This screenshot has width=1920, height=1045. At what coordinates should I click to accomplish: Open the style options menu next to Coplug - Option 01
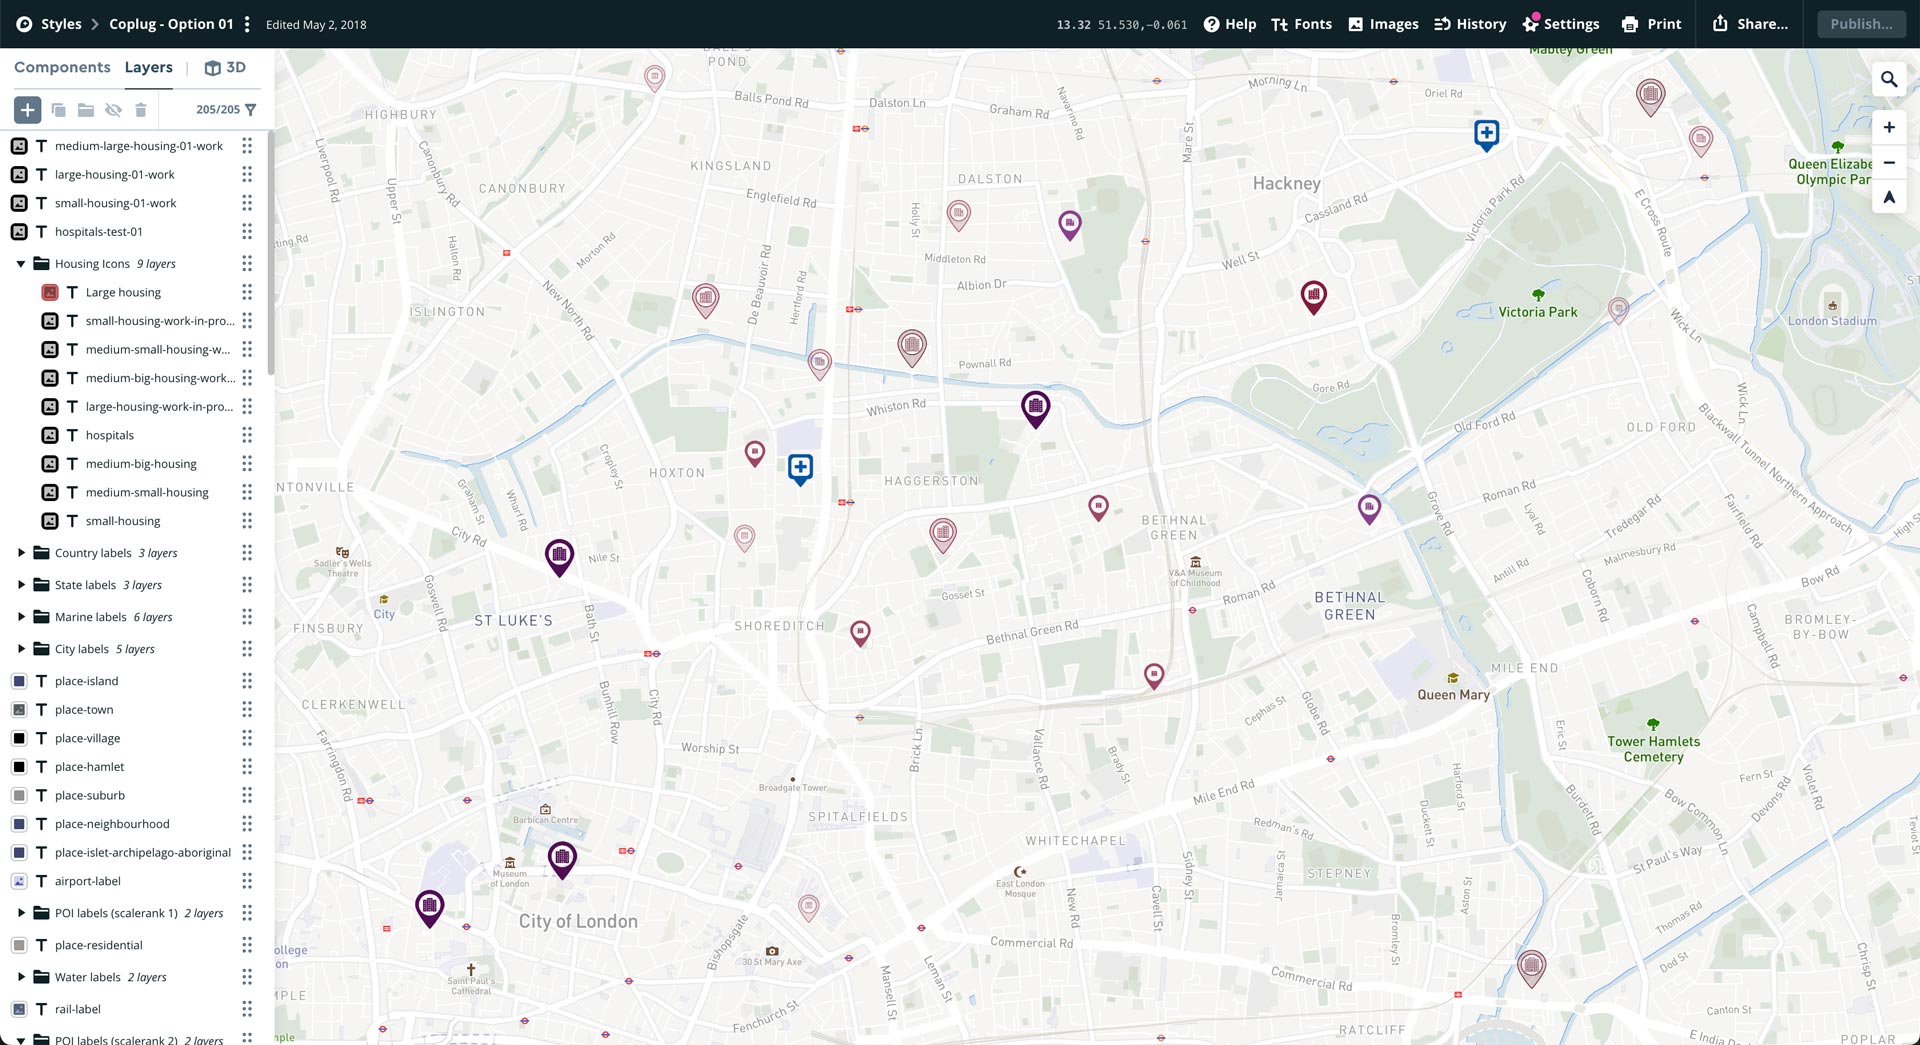pyautogui.click(x=247, y=23)
